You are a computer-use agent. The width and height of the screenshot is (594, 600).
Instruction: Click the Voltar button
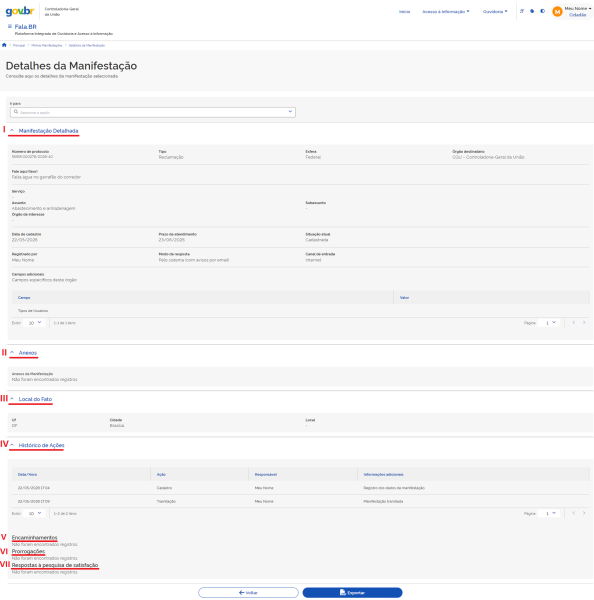coord(248,592)
